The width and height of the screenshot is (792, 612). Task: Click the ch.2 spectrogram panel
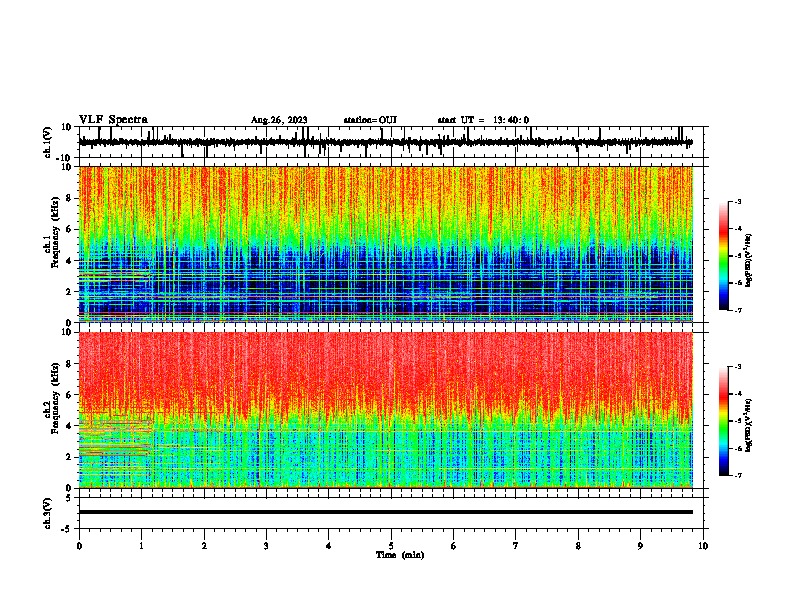coord(386,410)
